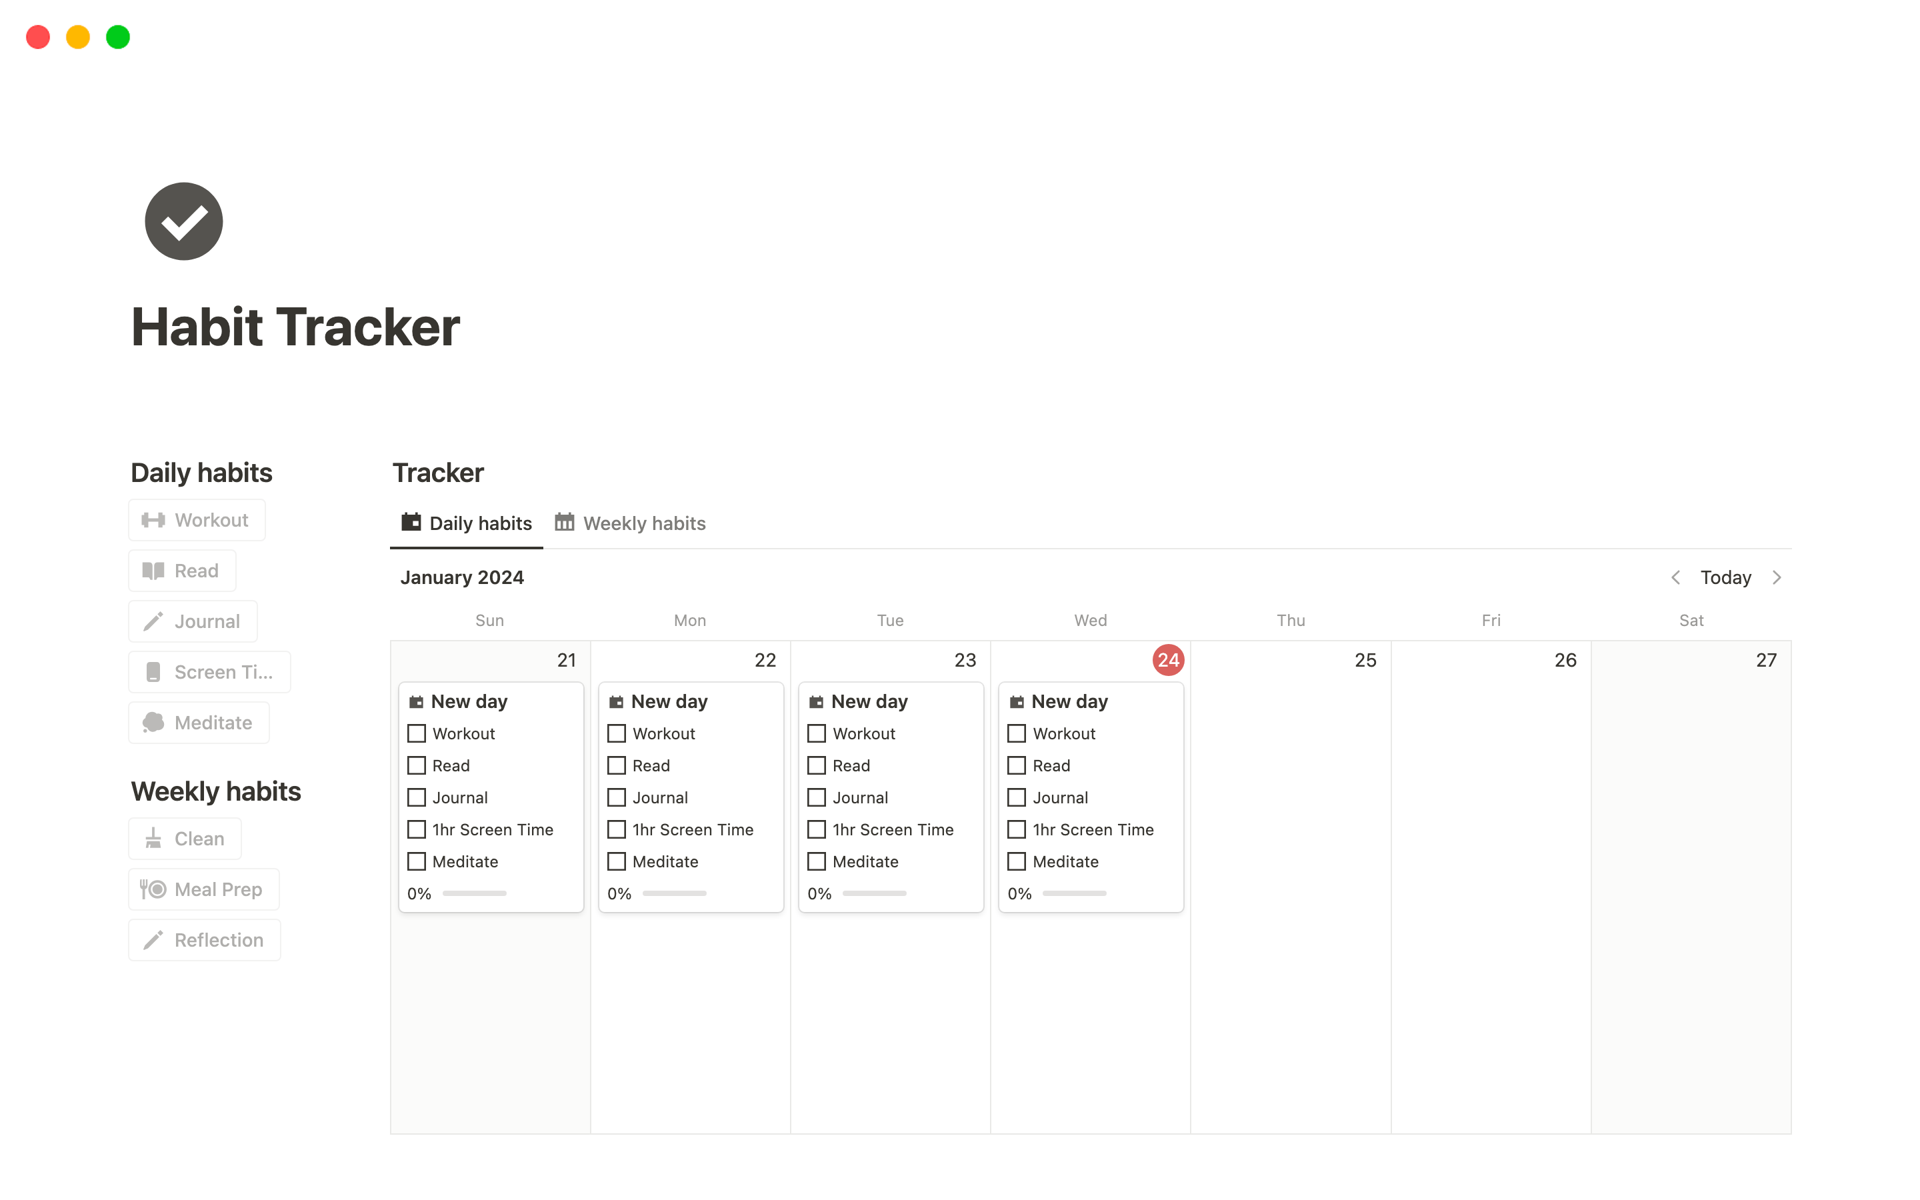Toggle the Meditate checkbox on Jan 23

(816, 861)
